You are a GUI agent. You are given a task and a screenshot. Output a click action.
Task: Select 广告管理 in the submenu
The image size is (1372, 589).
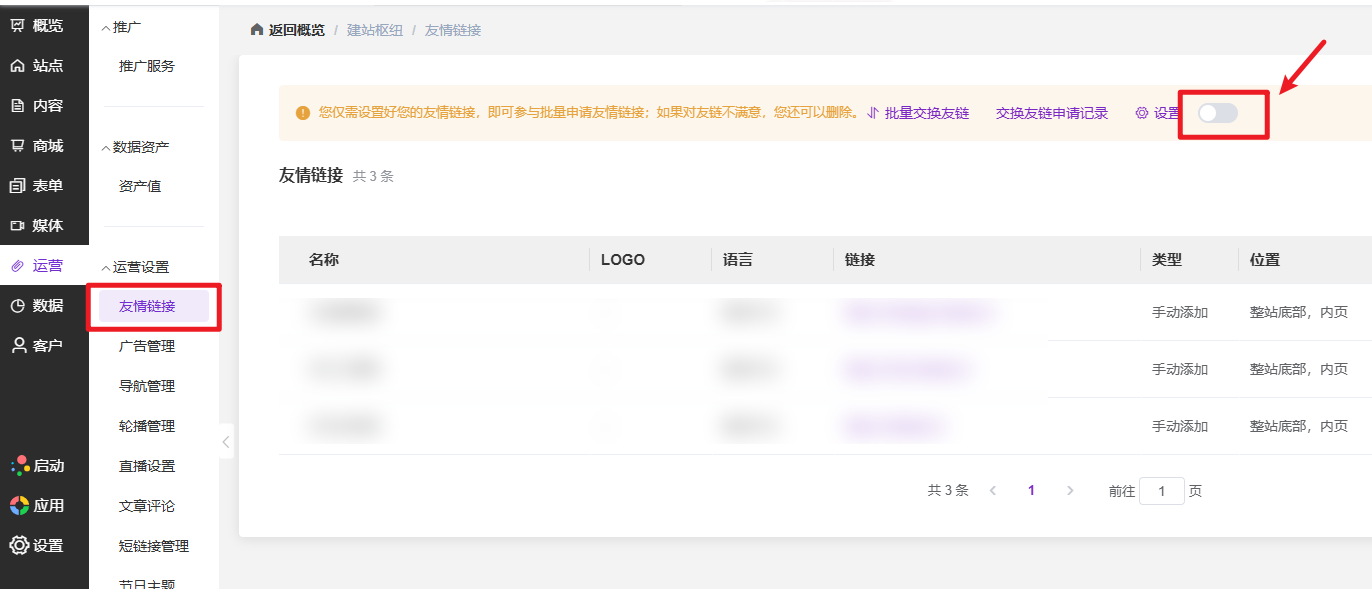pyautogui.click(x=147, y=346)
